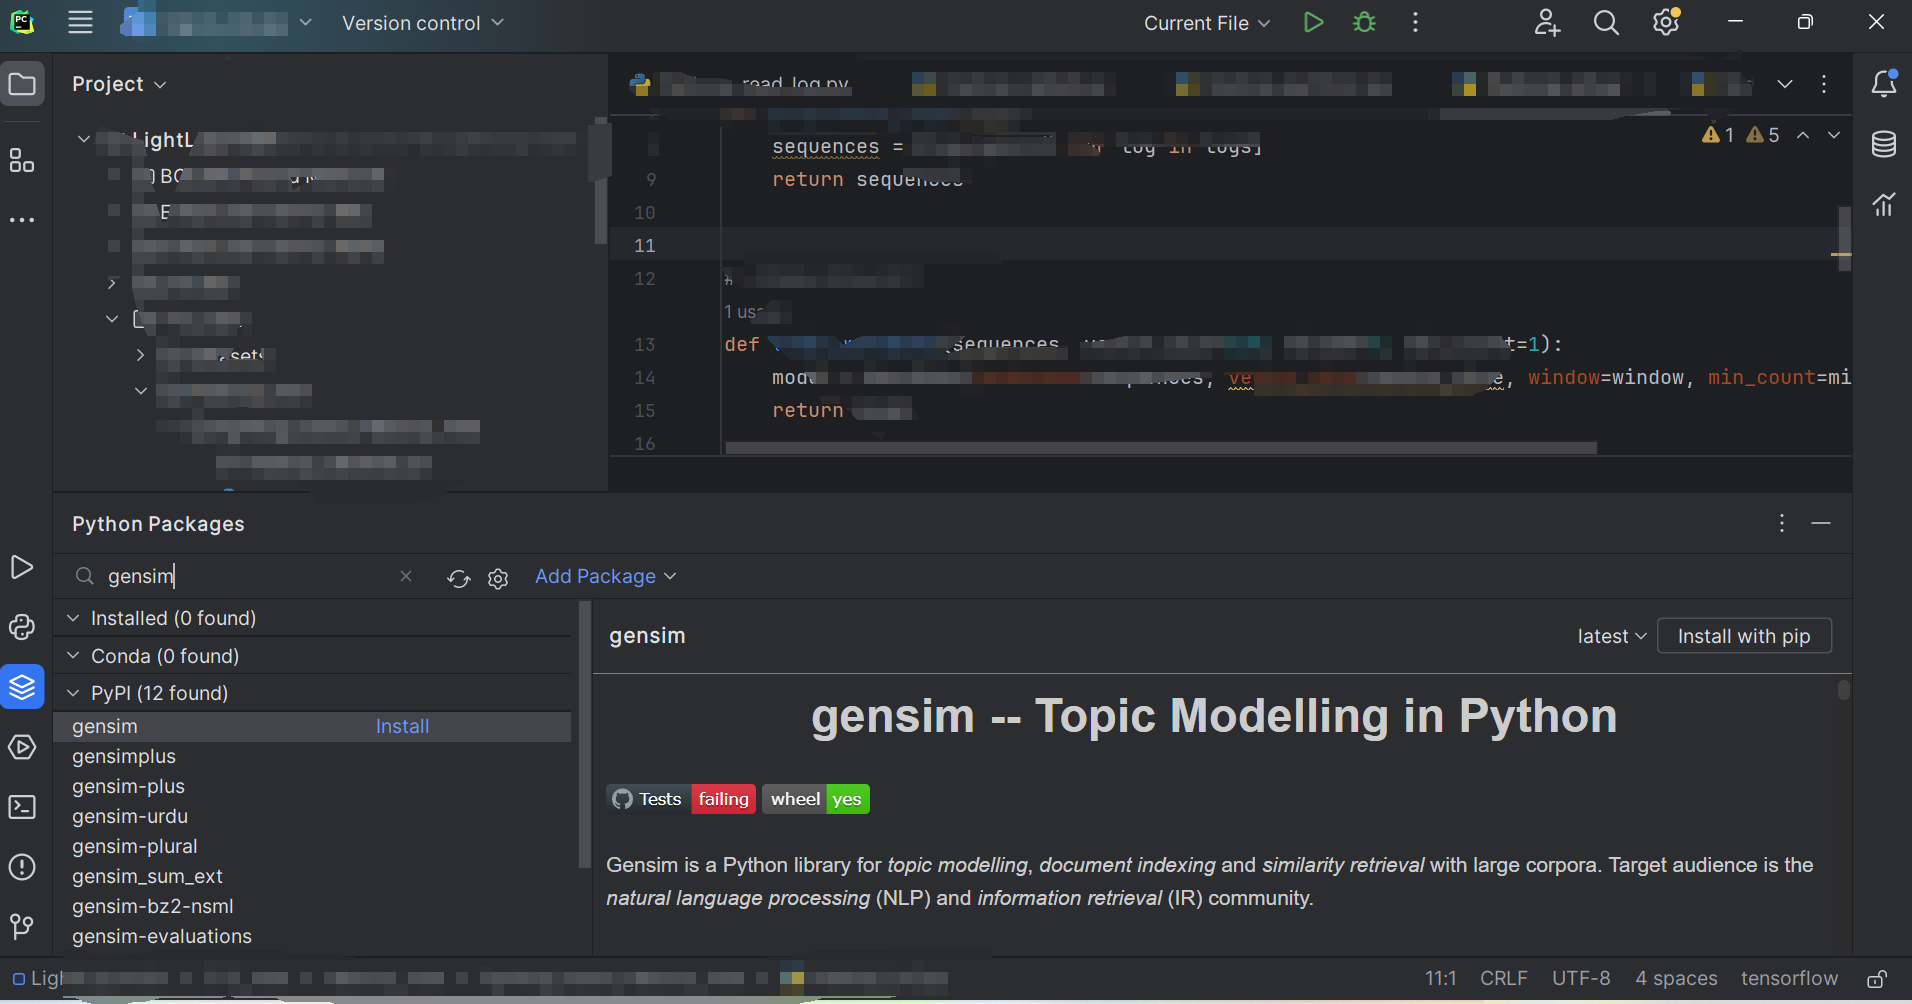Viewport: 1912px width, 1004px height.
Task: Click the editor's vertical scrollbar
Action: [x=1841, y=240]
